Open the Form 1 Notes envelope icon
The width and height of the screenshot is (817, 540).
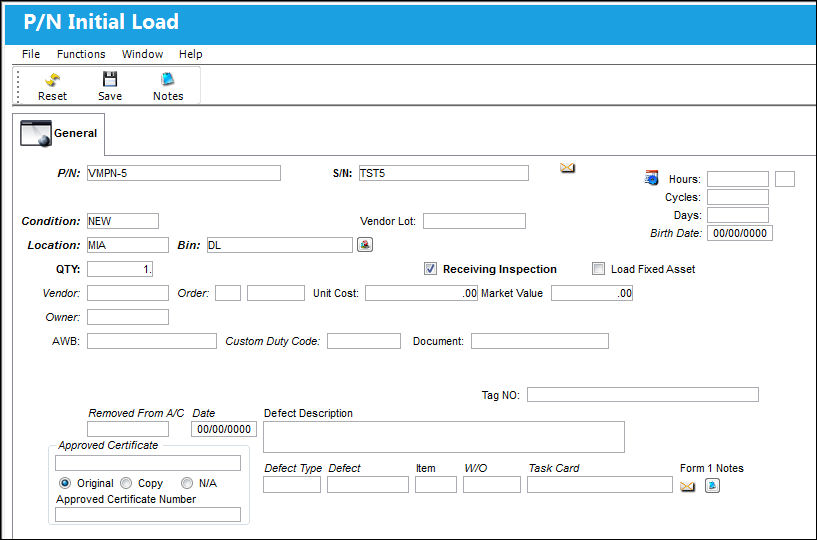click(688, 486)
